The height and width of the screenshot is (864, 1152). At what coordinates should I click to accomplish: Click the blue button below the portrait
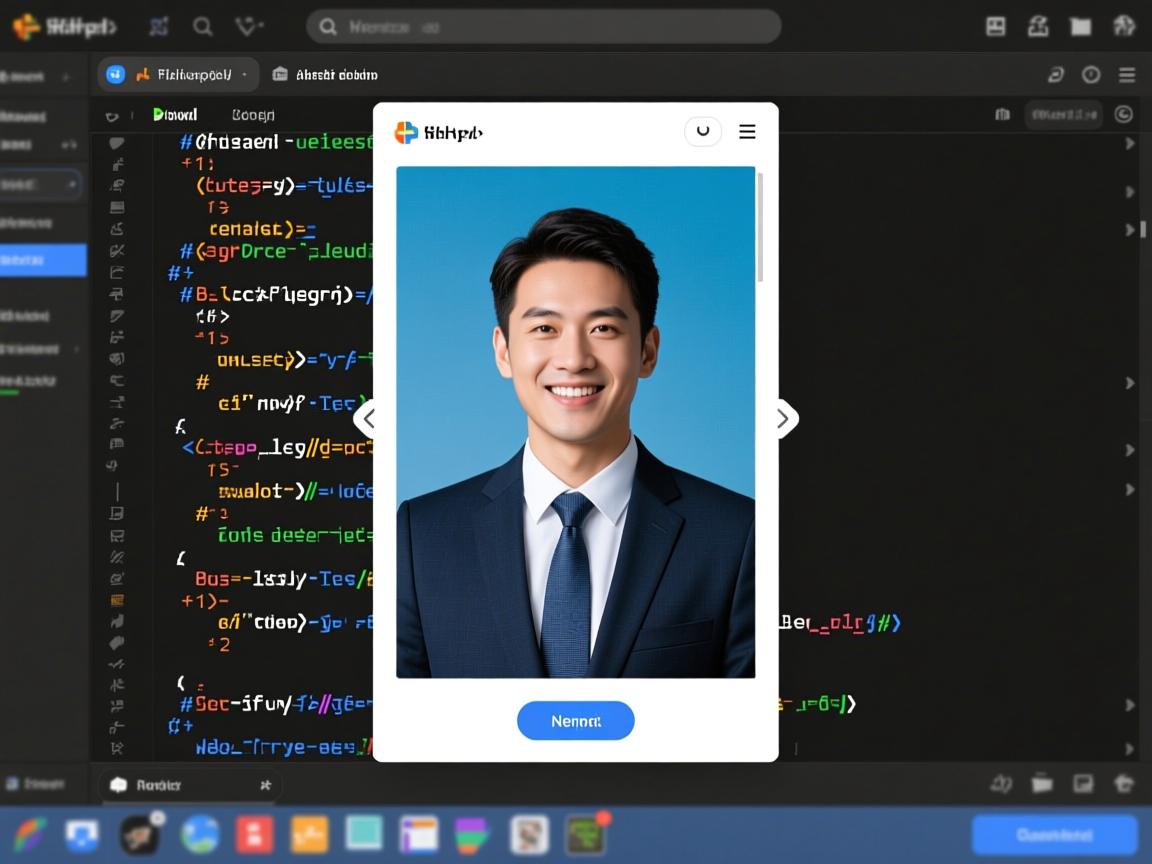575,721
